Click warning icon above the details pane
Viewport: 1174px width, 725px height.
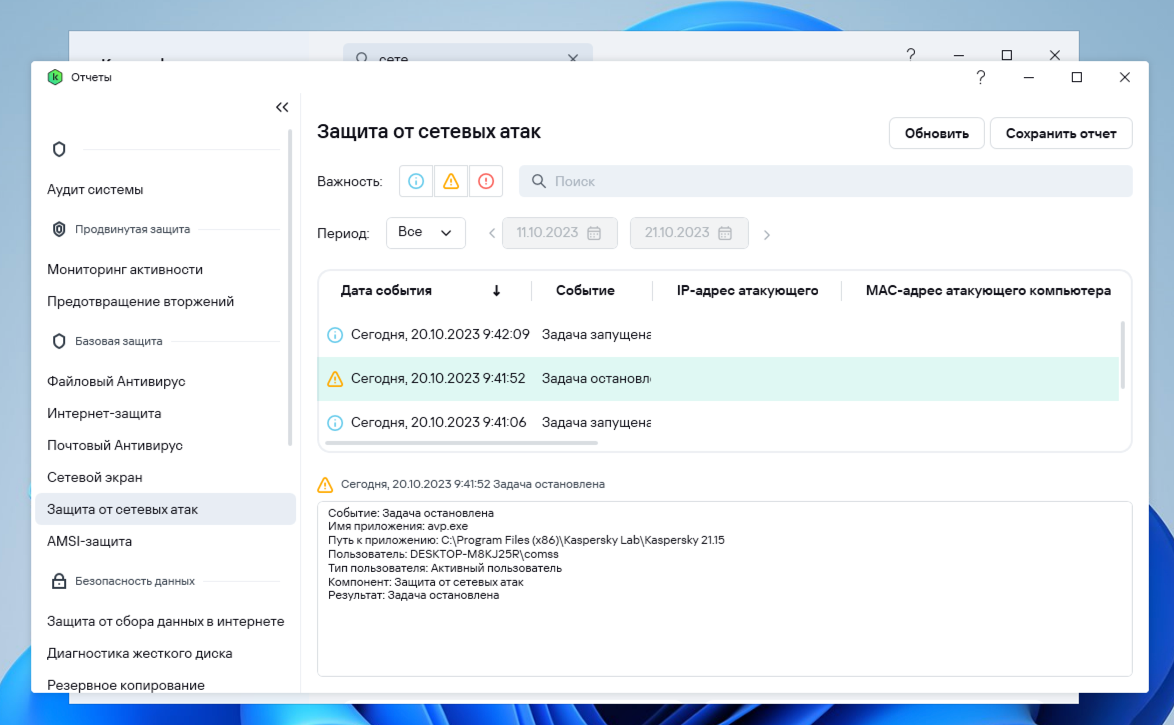(x=325, y=485)
